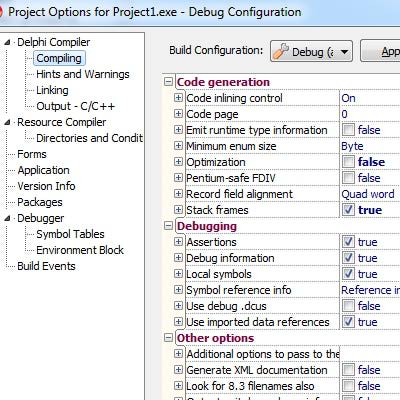Select Forms in the tree
The image size is (400, 400).
pyautogui.click(x=32, y=154)
